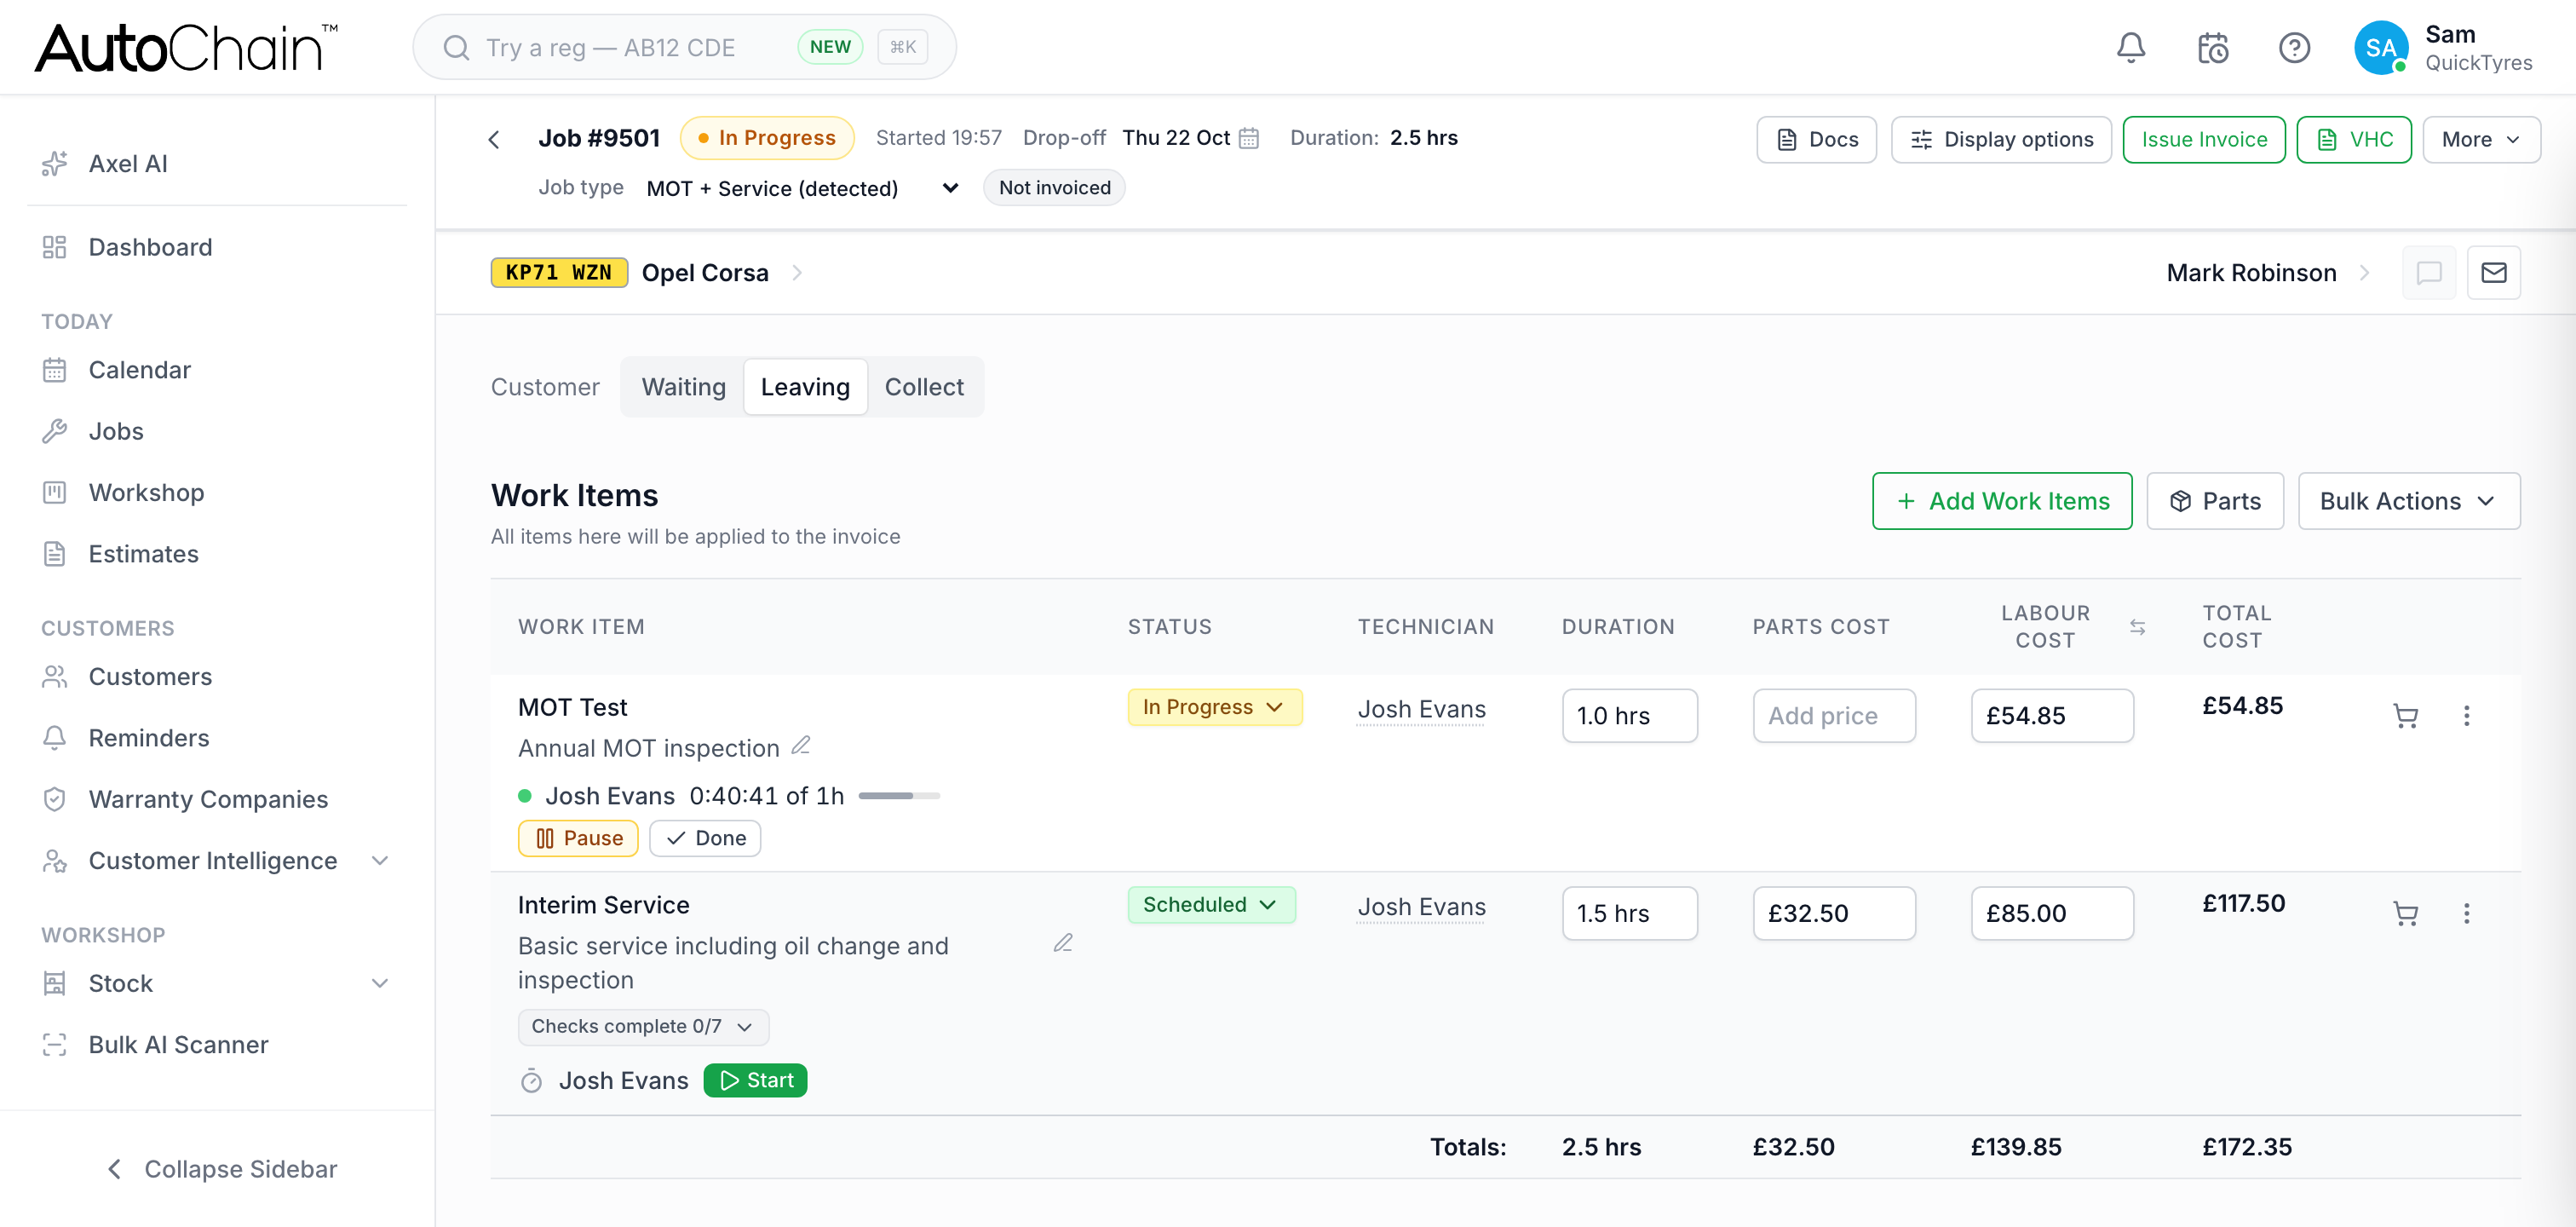Open cart icon for MOT Test row
The image size is (2576, 1227).
pyautogui.click(x=2405, y=716)
